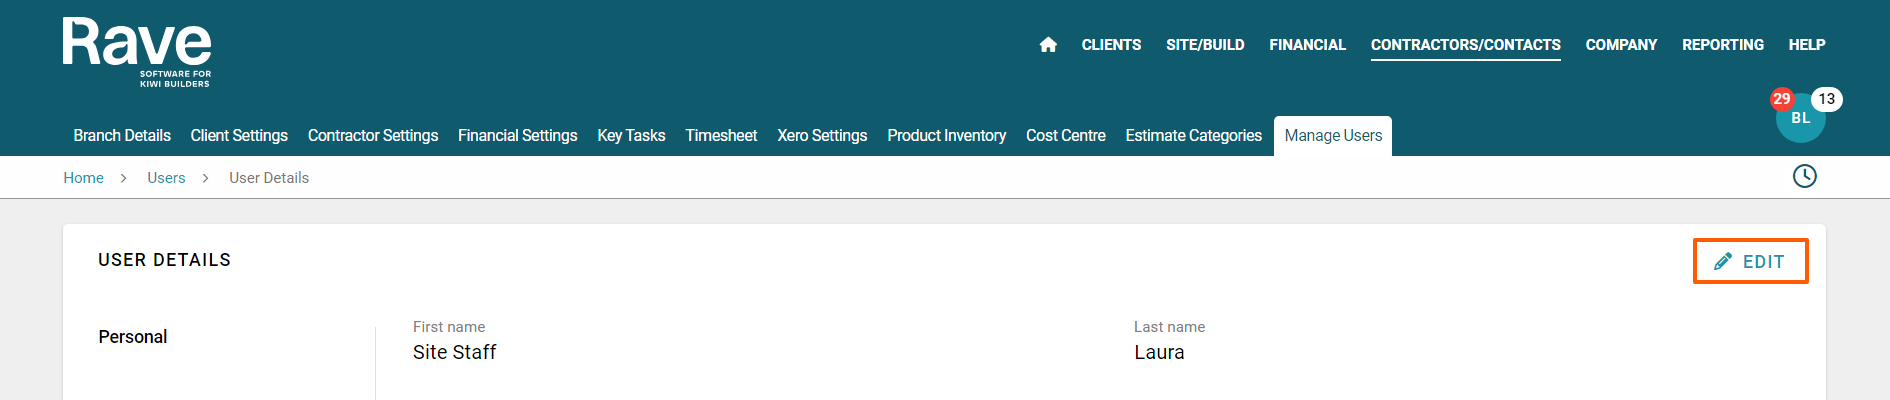Open the clock history icon
This screenshot has width=1890, height=400.
tap(1804, 177)
